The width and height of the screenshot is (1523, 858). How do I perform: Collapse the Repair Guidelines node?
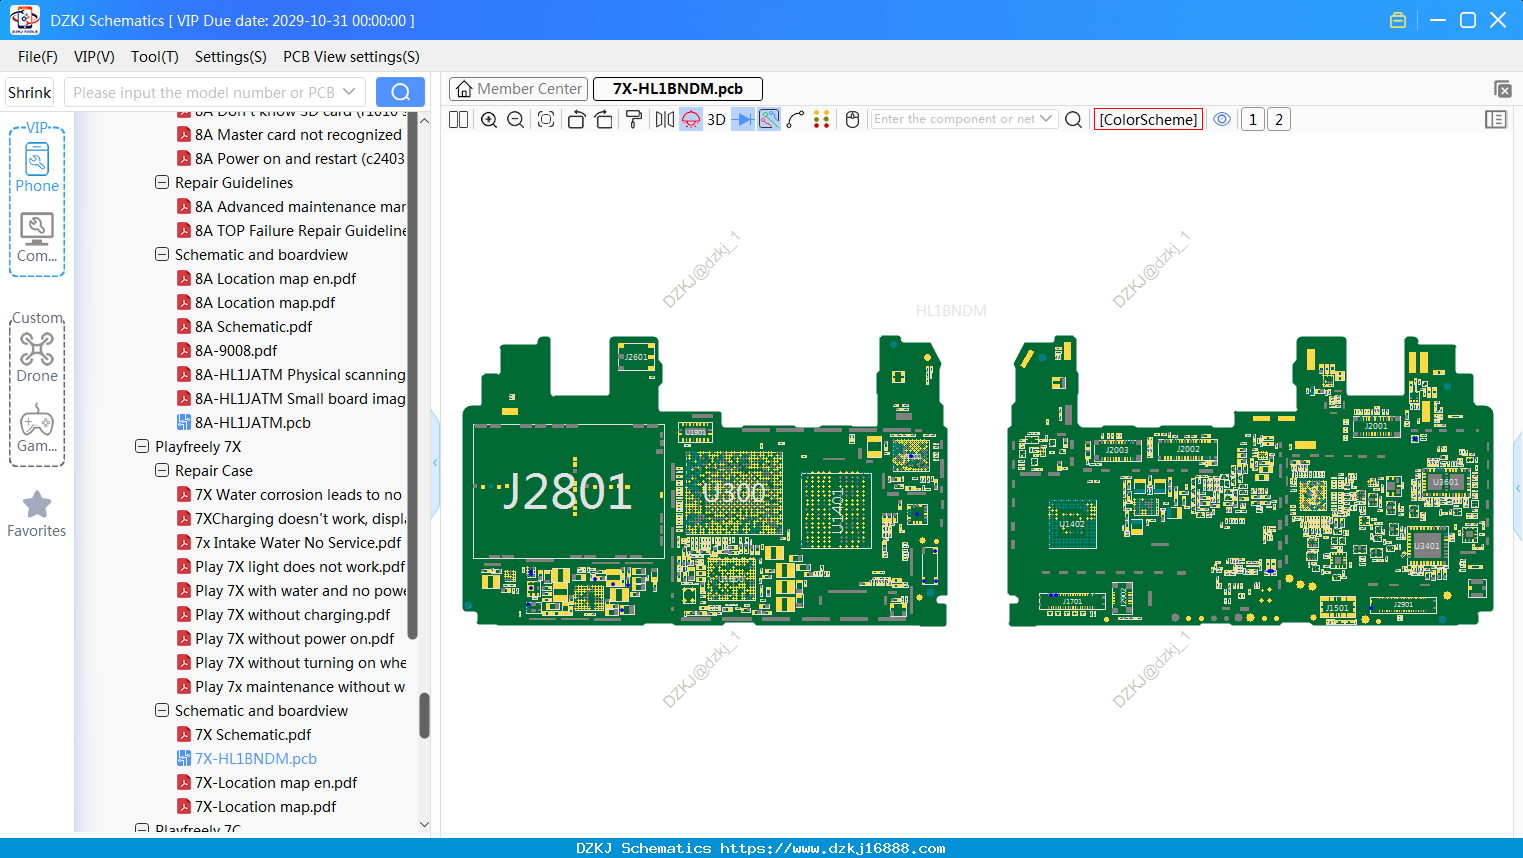162,183
